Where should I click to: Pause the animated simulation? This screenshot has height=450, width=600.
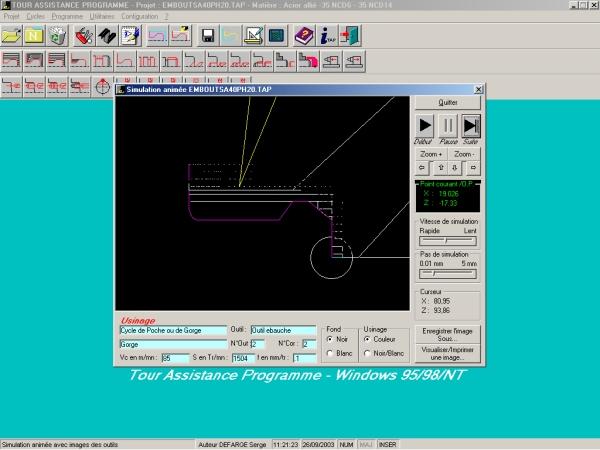pyautogui.click(x=448, y=125)
